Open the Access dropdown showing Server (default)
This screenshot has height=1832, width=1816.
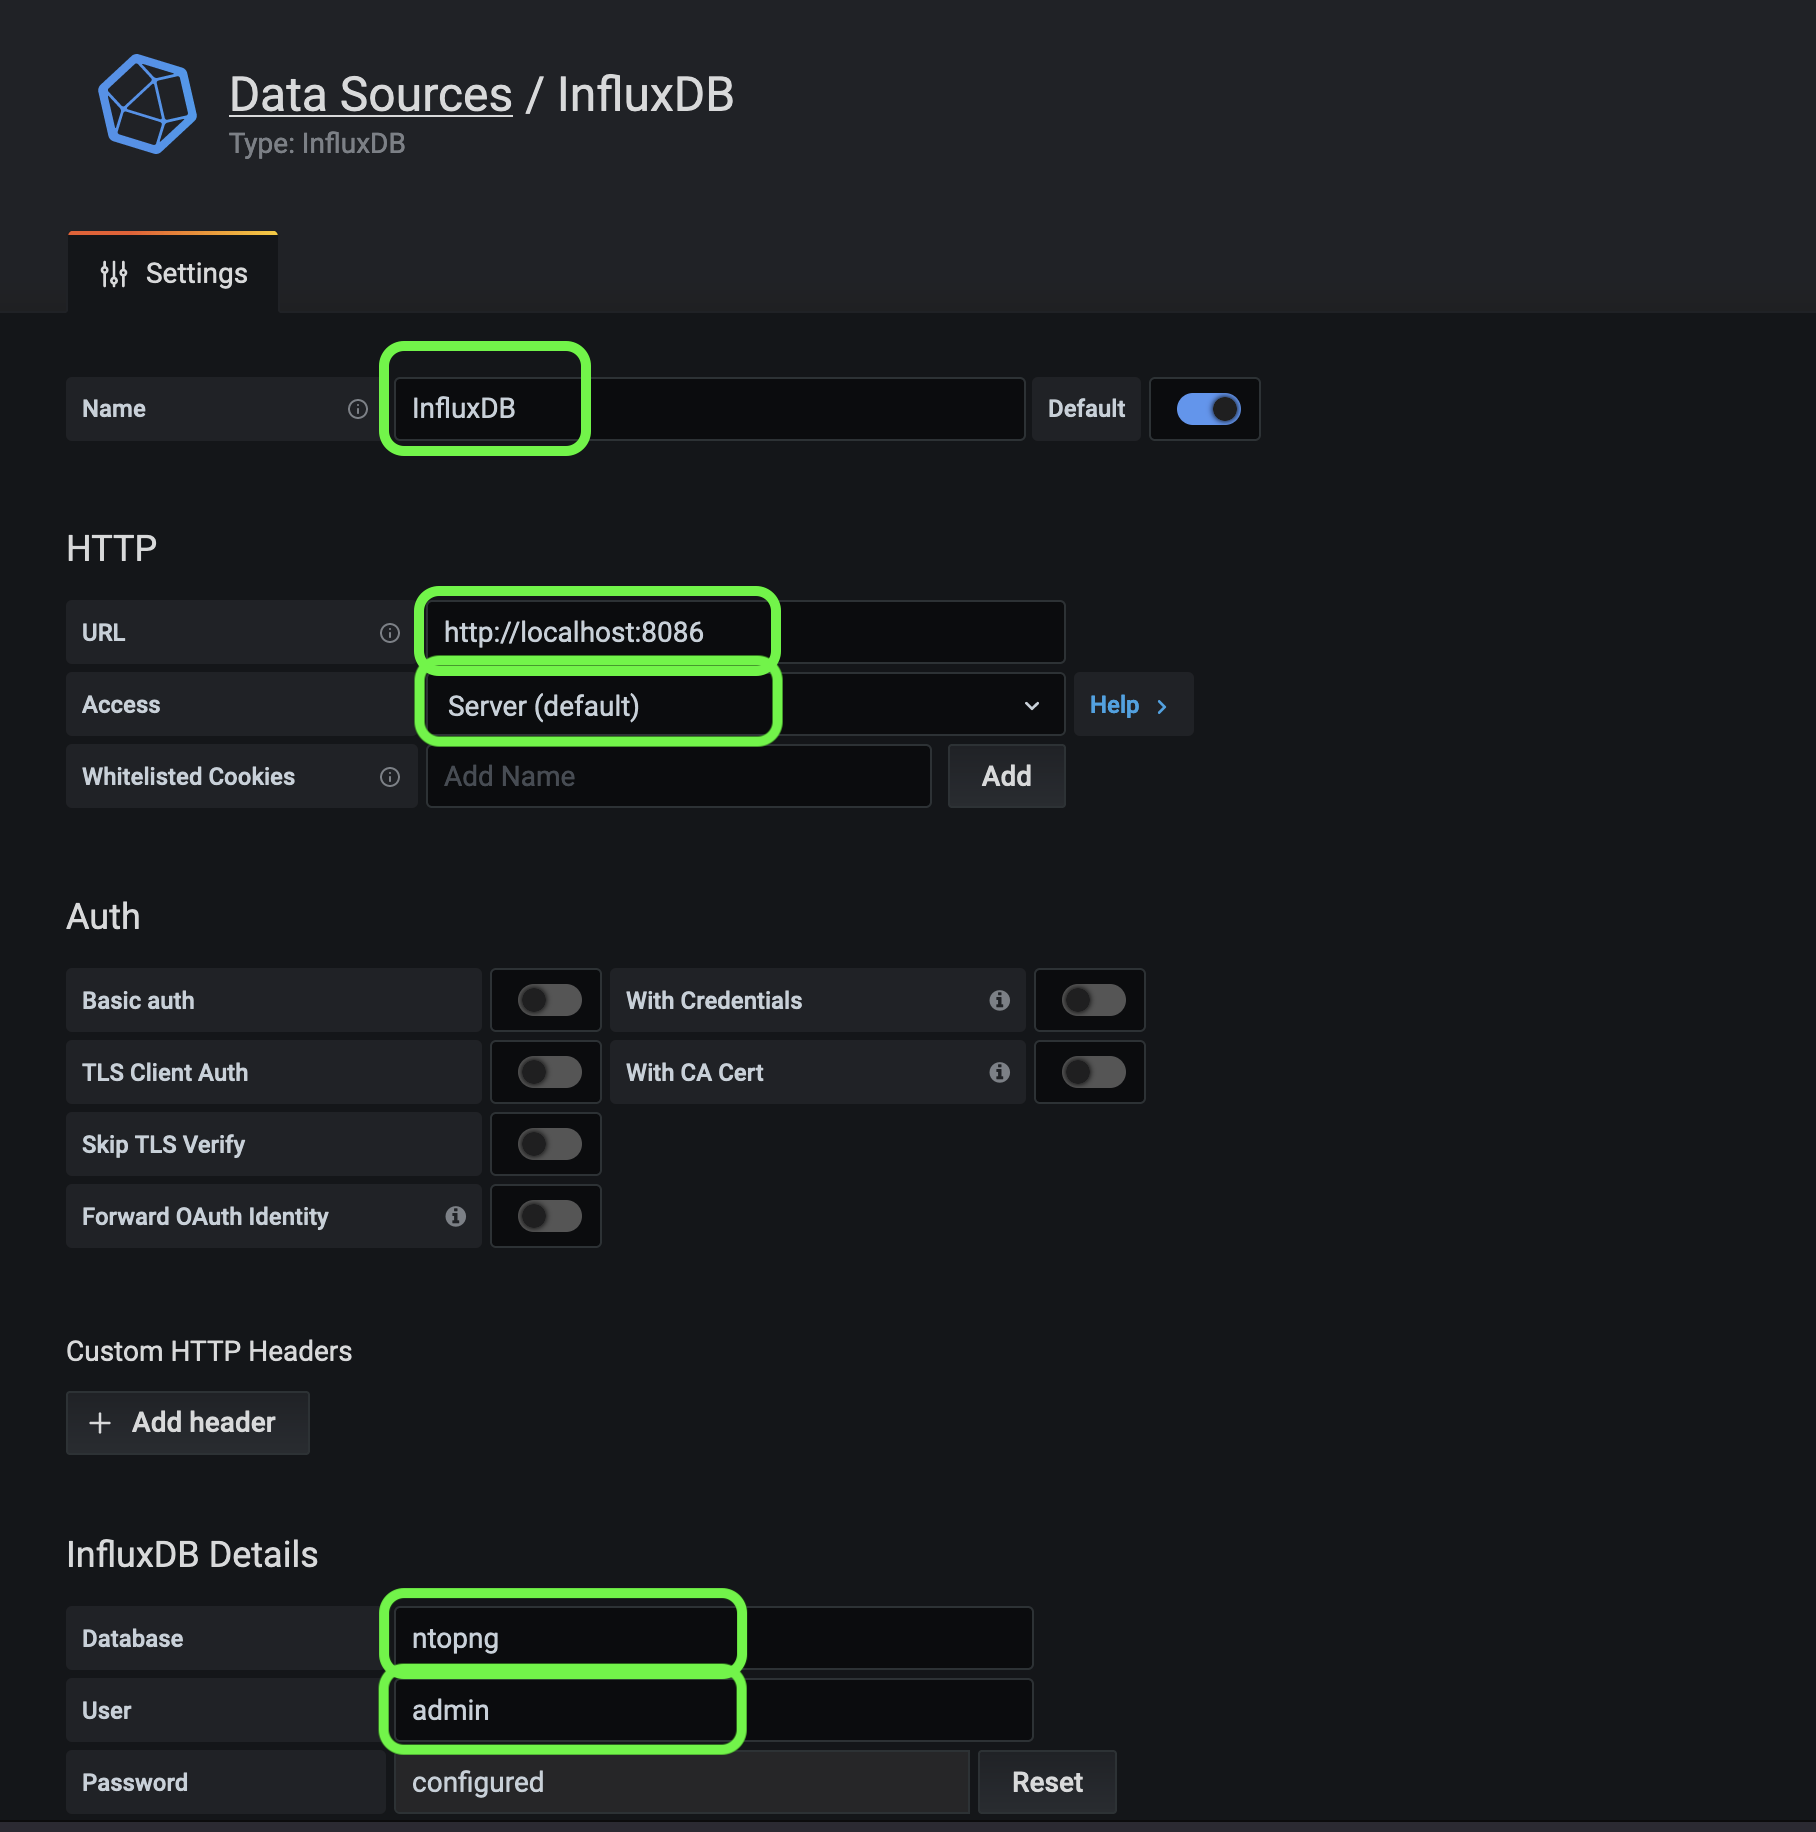click(745, 705)
